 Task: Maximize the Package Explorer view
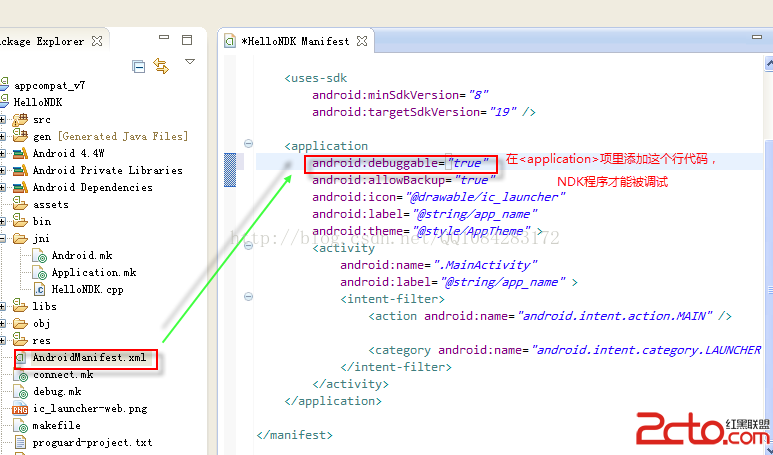[187, 40]
